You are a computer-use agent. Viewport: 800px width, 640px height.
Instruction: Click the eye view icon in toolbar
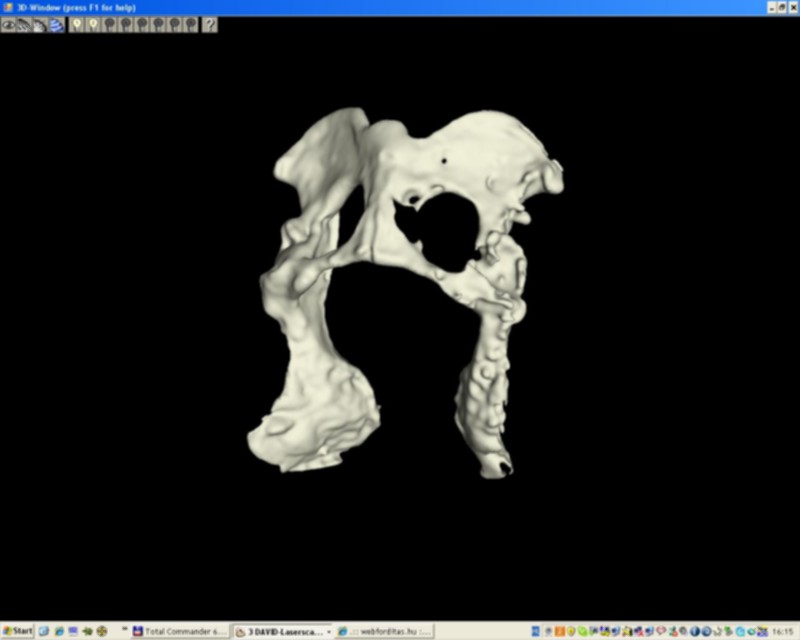click(x=8, y=25)
